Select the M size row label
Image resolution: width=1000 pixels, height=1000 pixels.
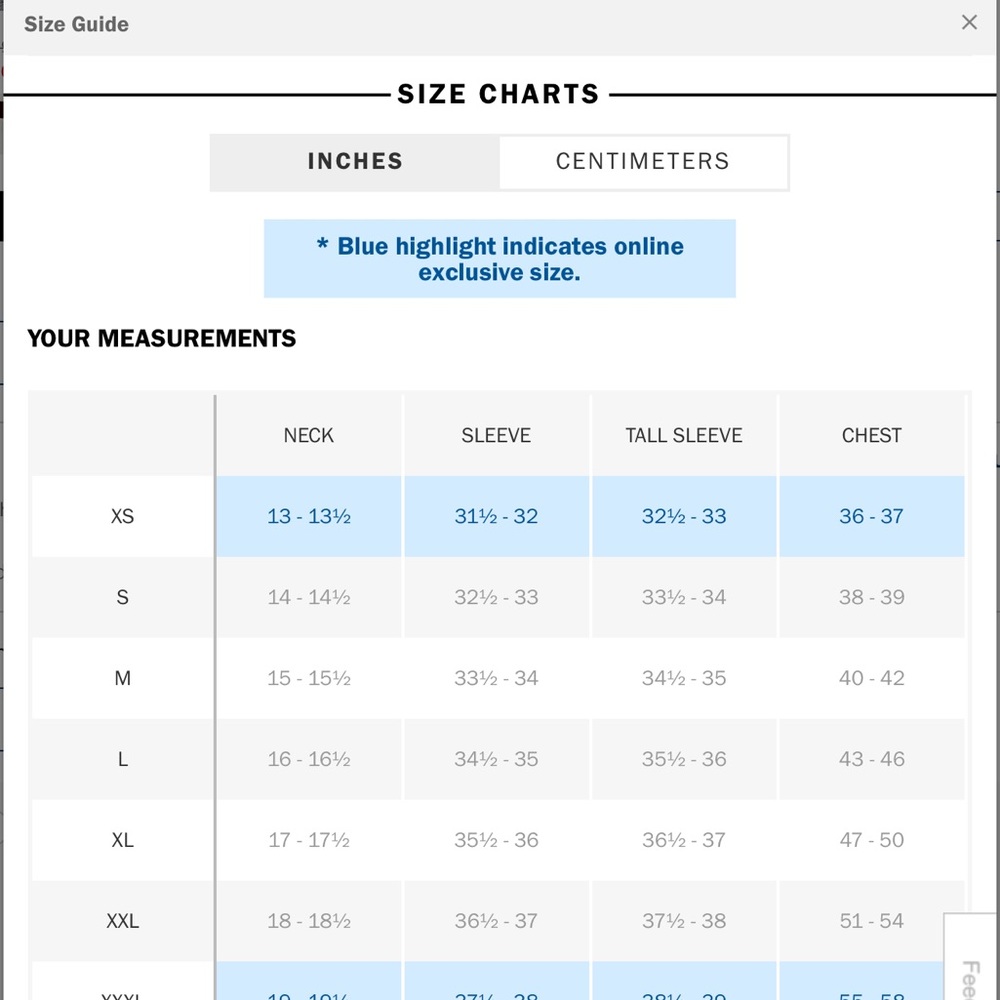click(122, 679)
